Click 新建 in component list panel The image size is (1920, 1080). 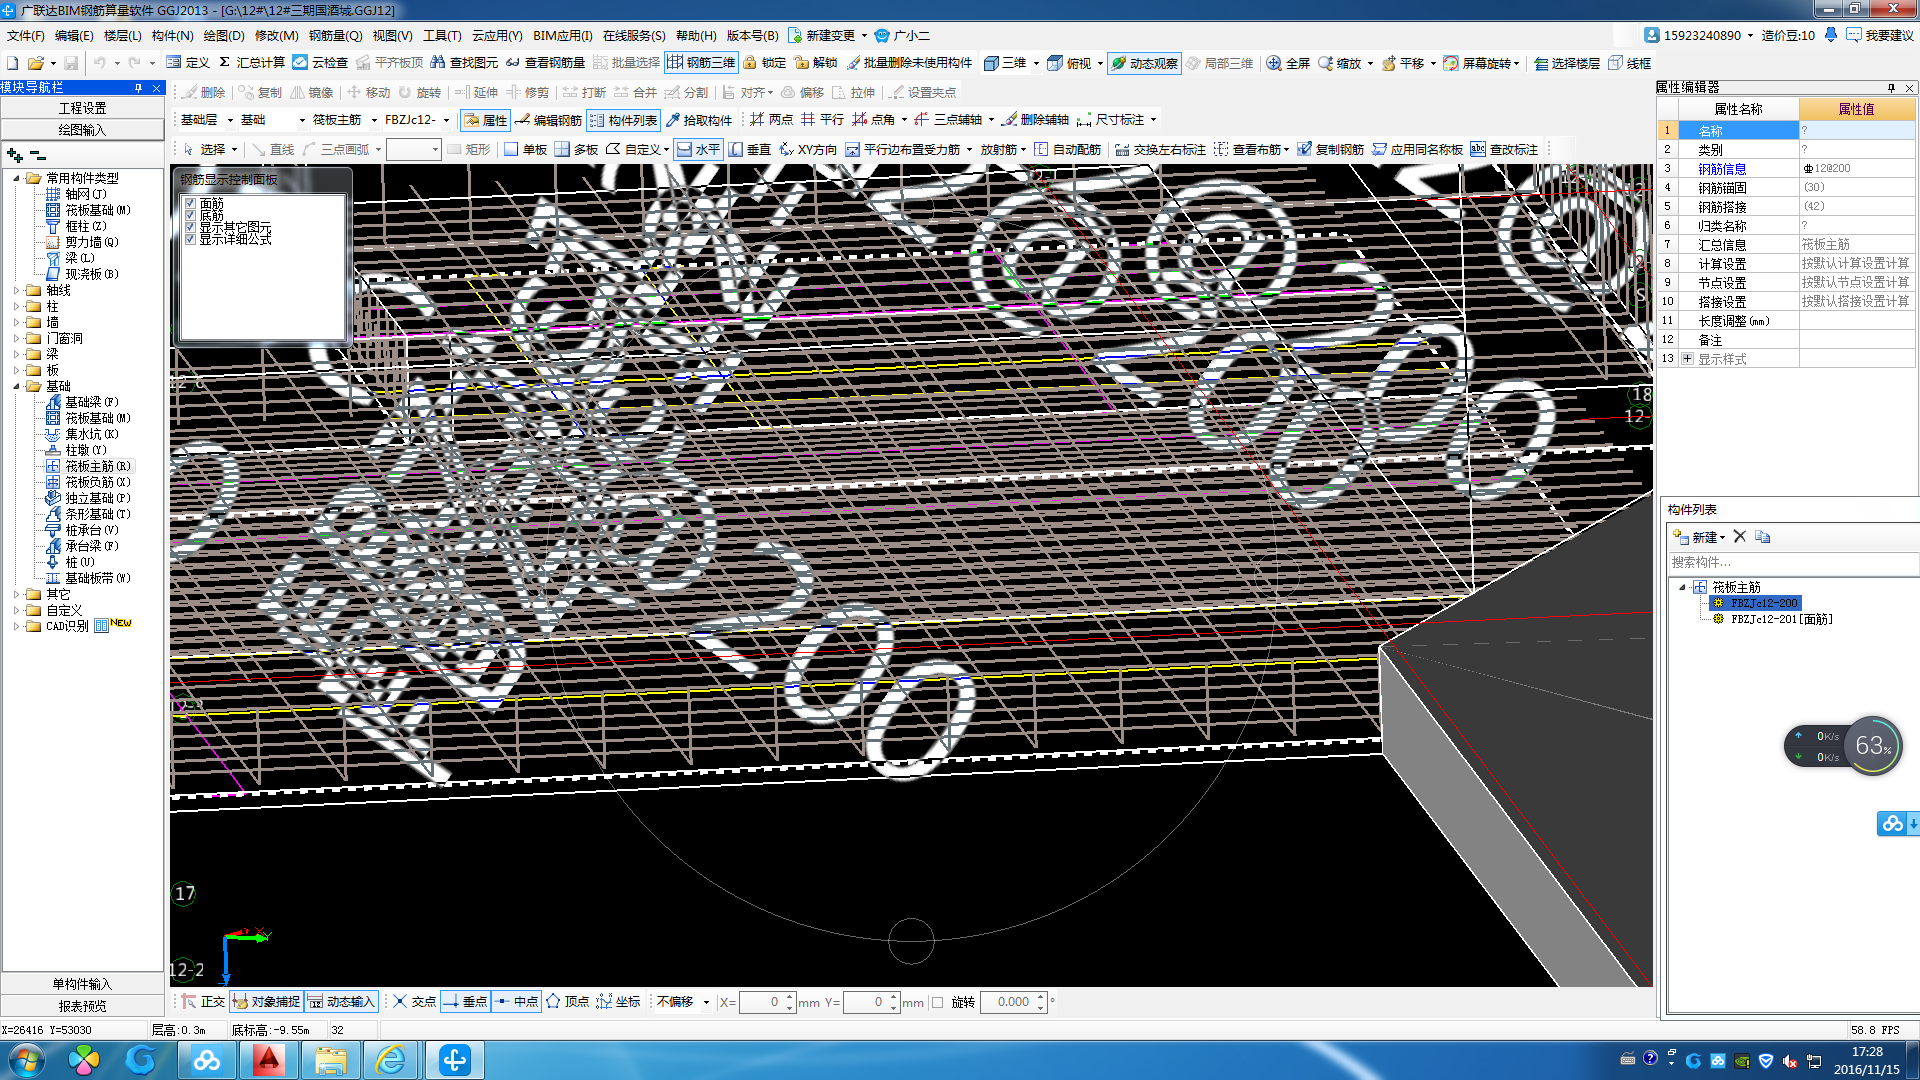click(1699, 537)
